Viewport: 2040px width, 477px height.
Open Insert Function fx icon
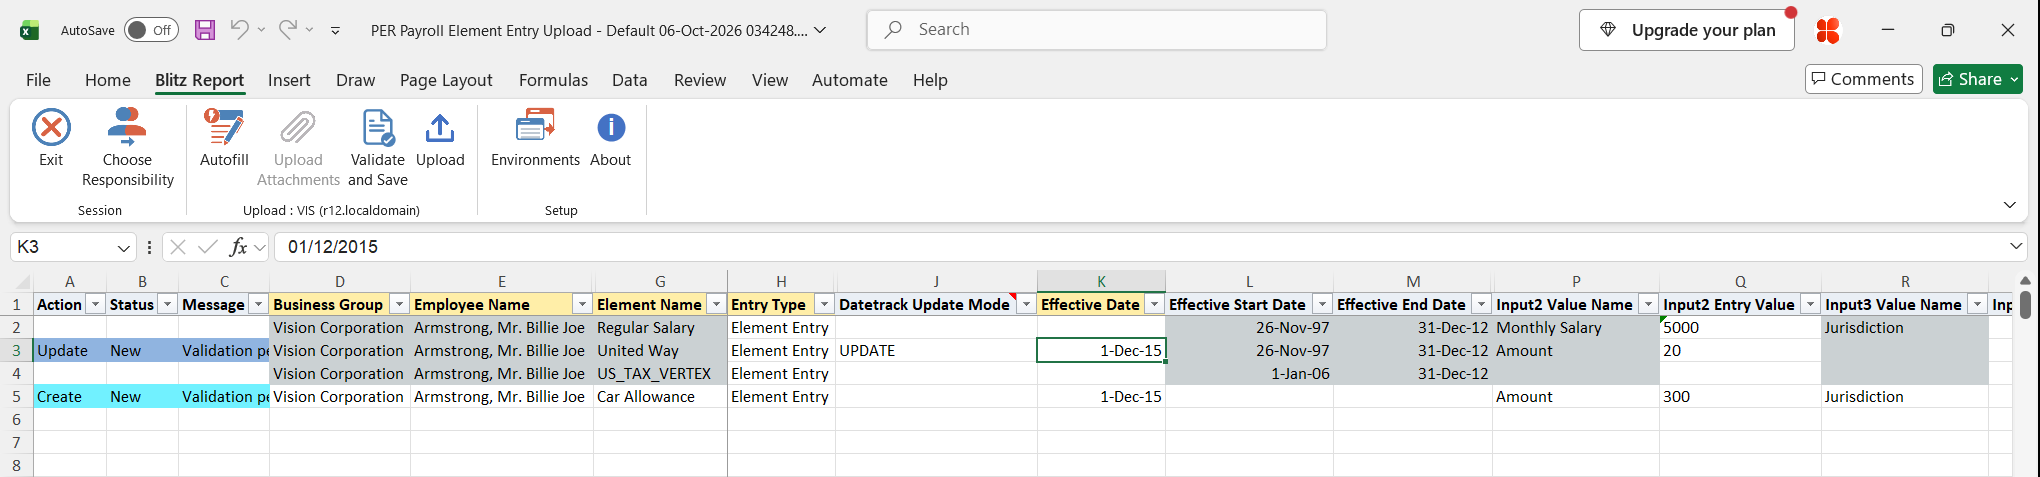[x=238, y=247]
